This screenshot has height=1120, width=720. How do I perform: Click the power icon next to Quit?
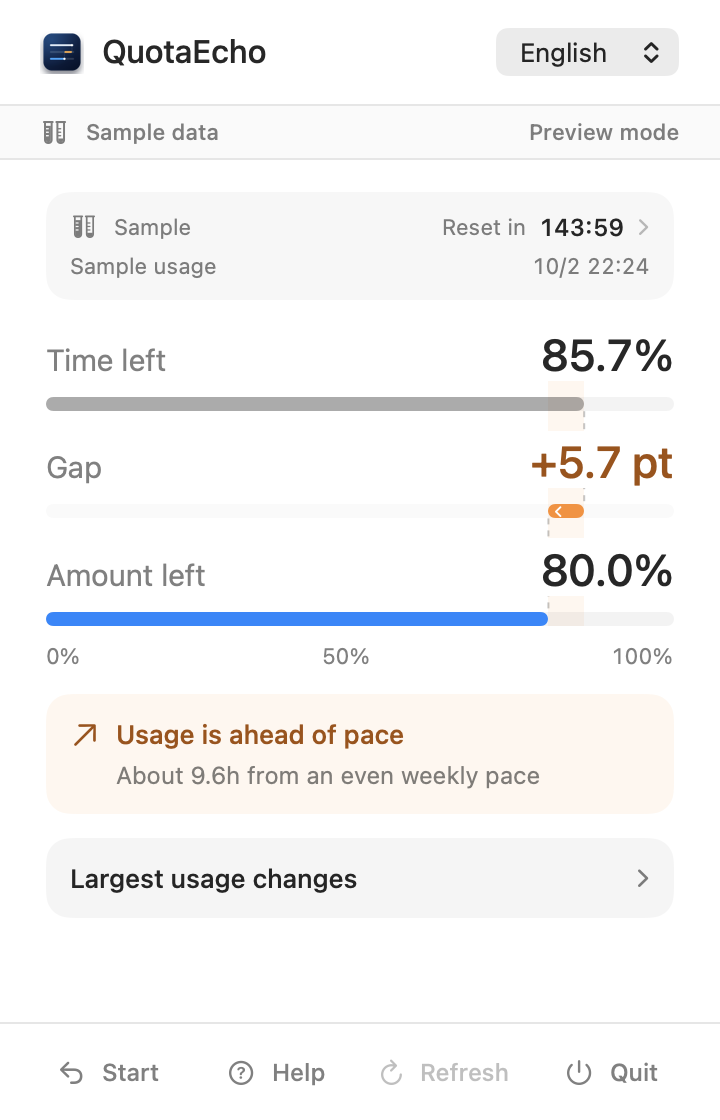coord(579,1073)
